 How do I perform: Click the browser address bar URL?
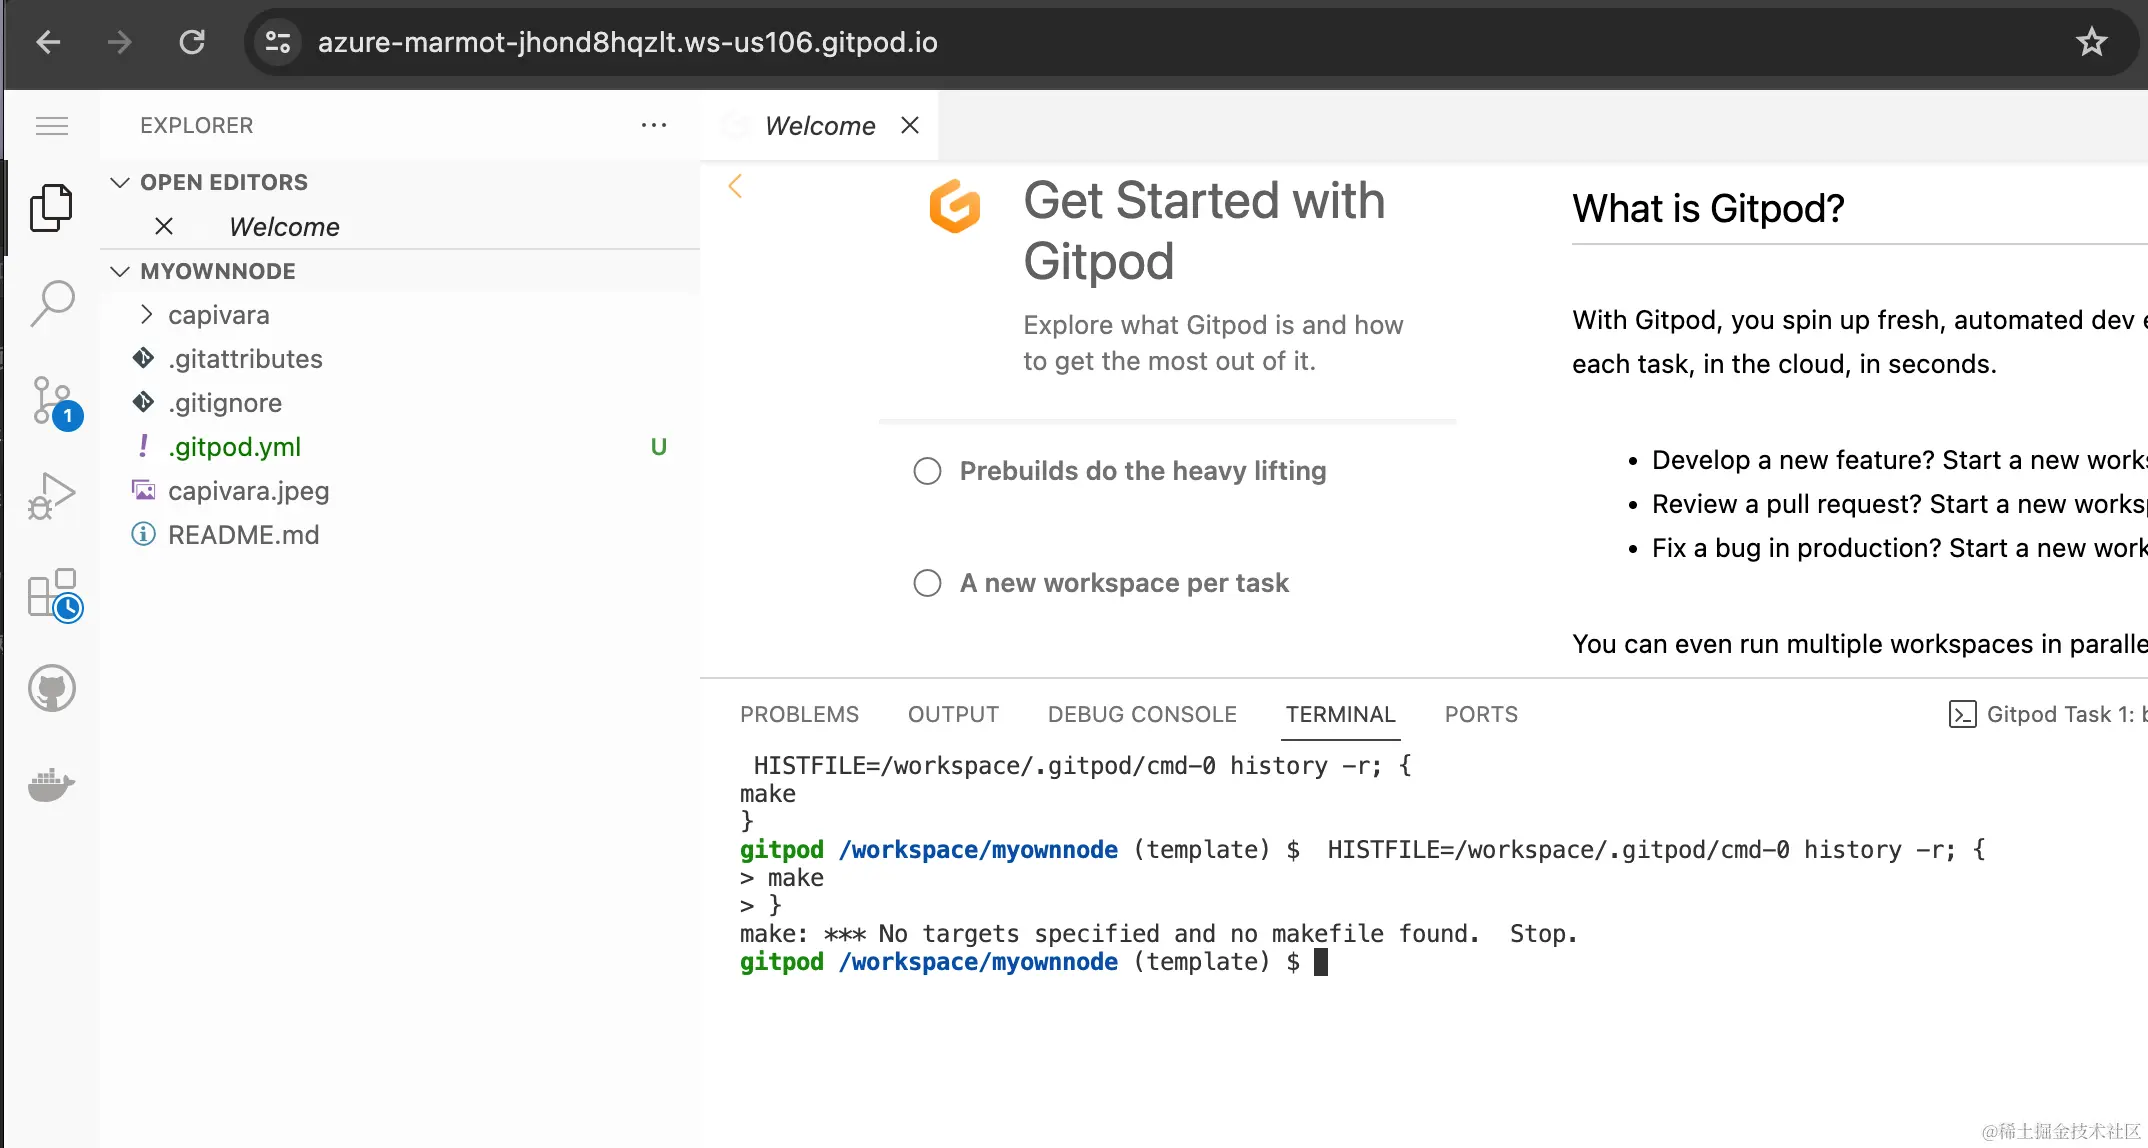(x=627, y=42)
